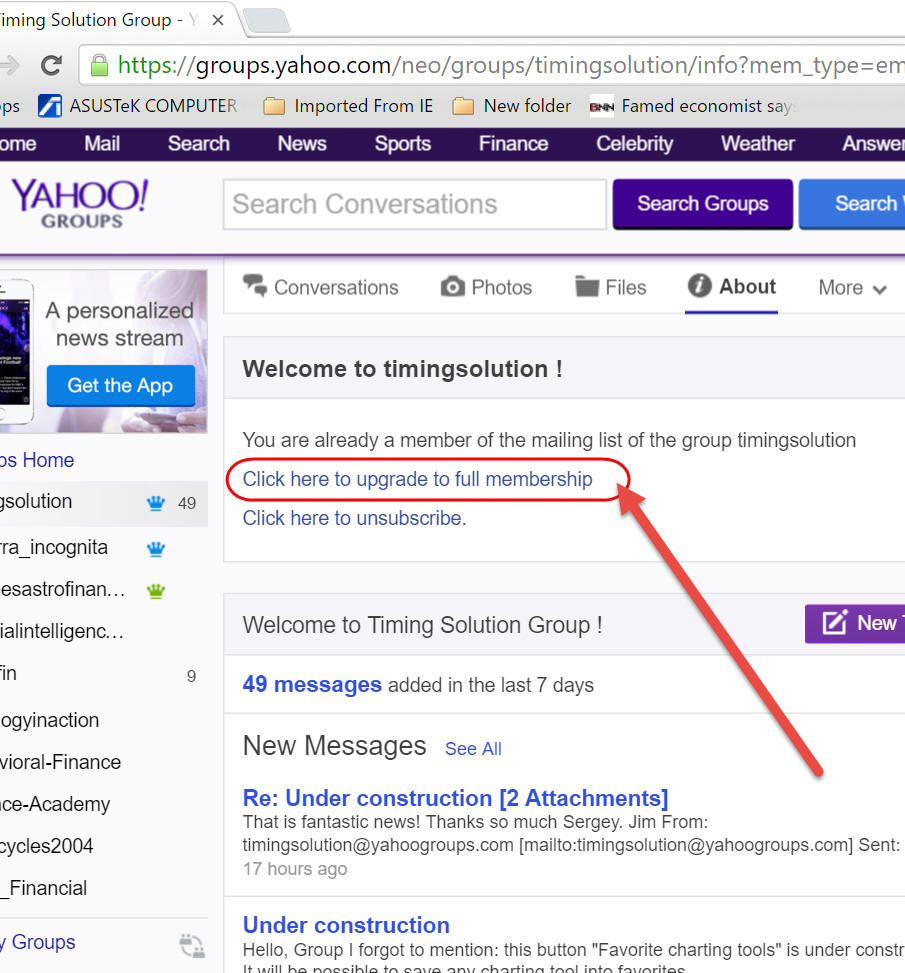
Task: Open the New folder bookmarks folder
Action: tap(512, 106)
